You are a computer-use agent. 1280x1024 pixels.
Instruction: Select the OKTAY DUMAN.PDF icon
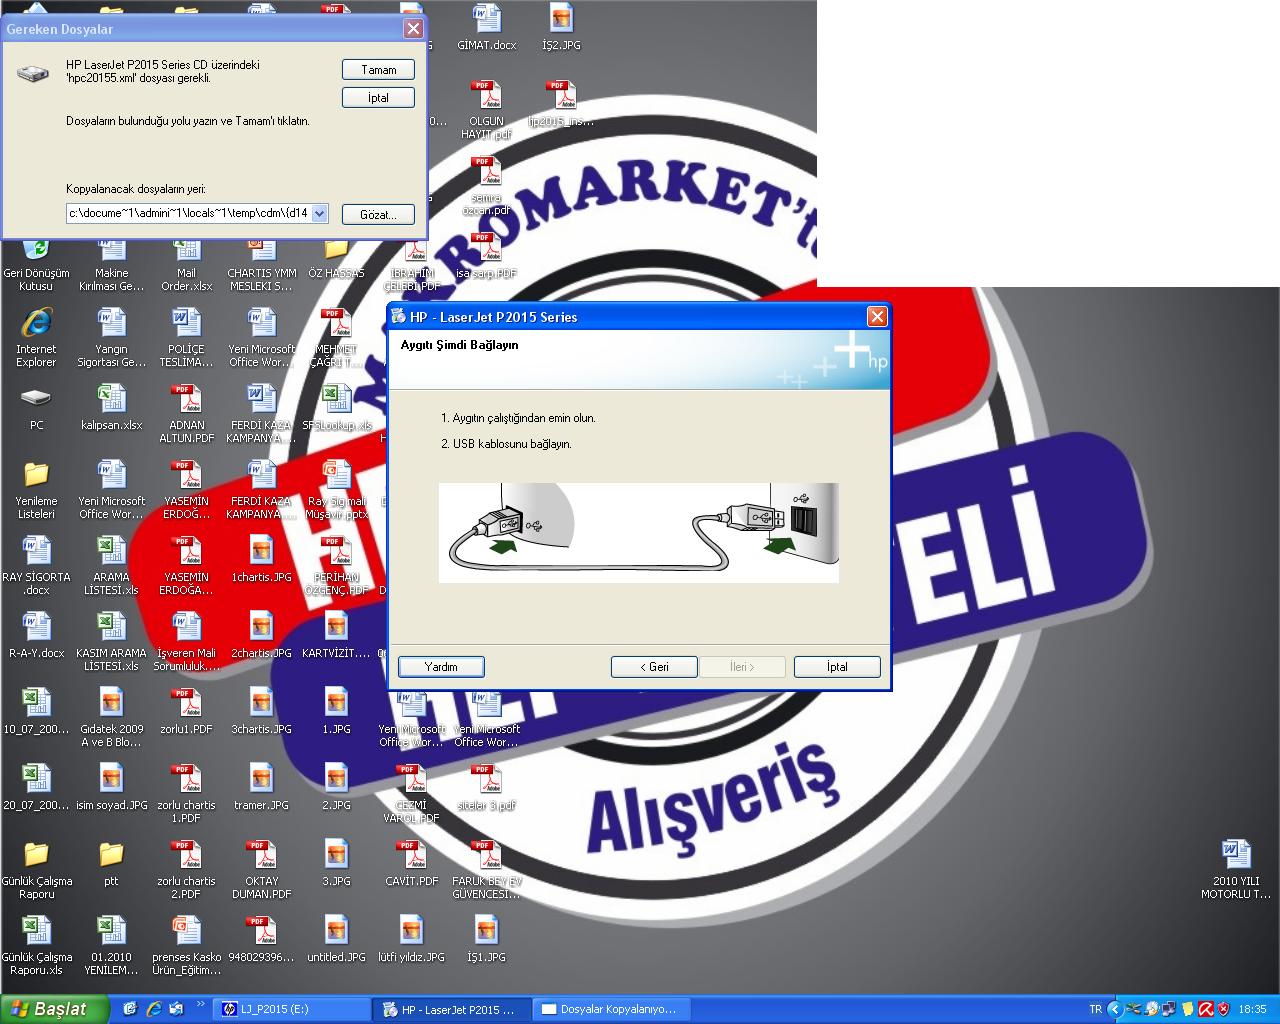coord(261,854)
